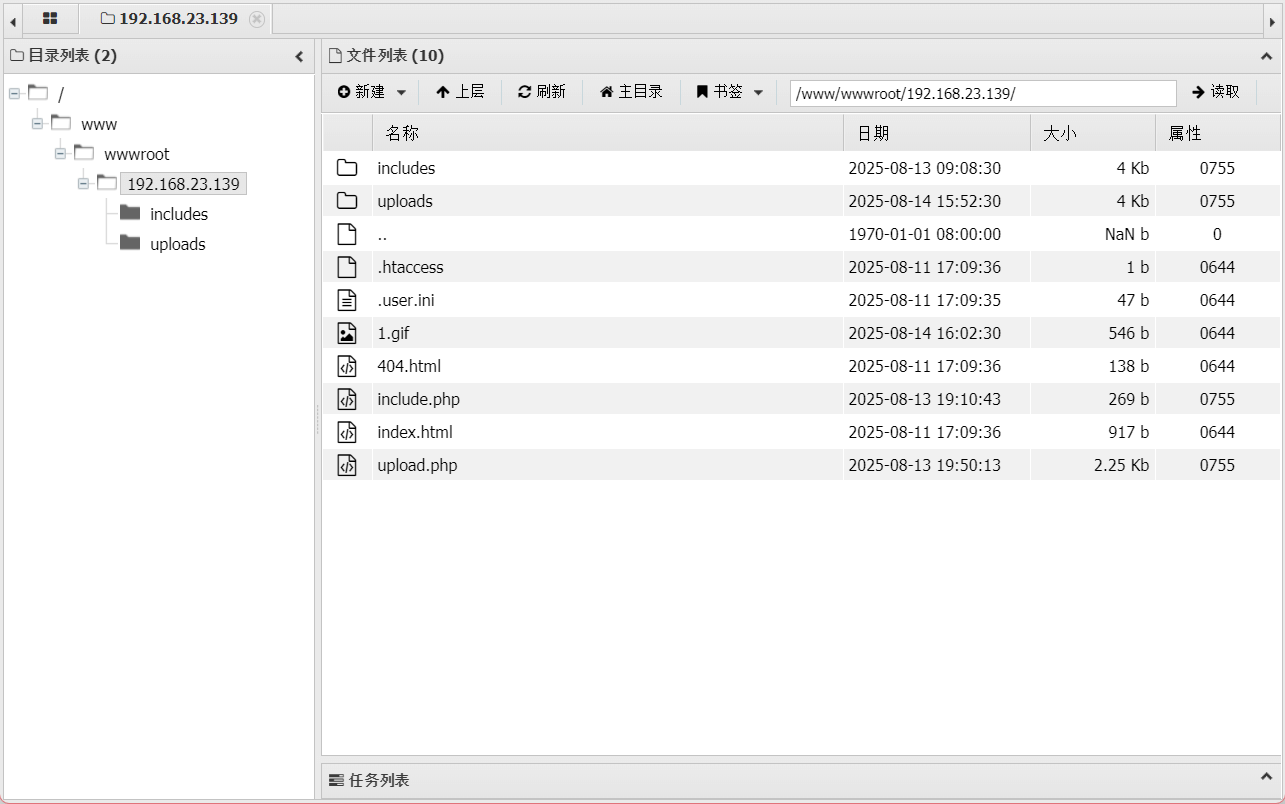Collapse the wwwroot tree node

coord(60,153)
